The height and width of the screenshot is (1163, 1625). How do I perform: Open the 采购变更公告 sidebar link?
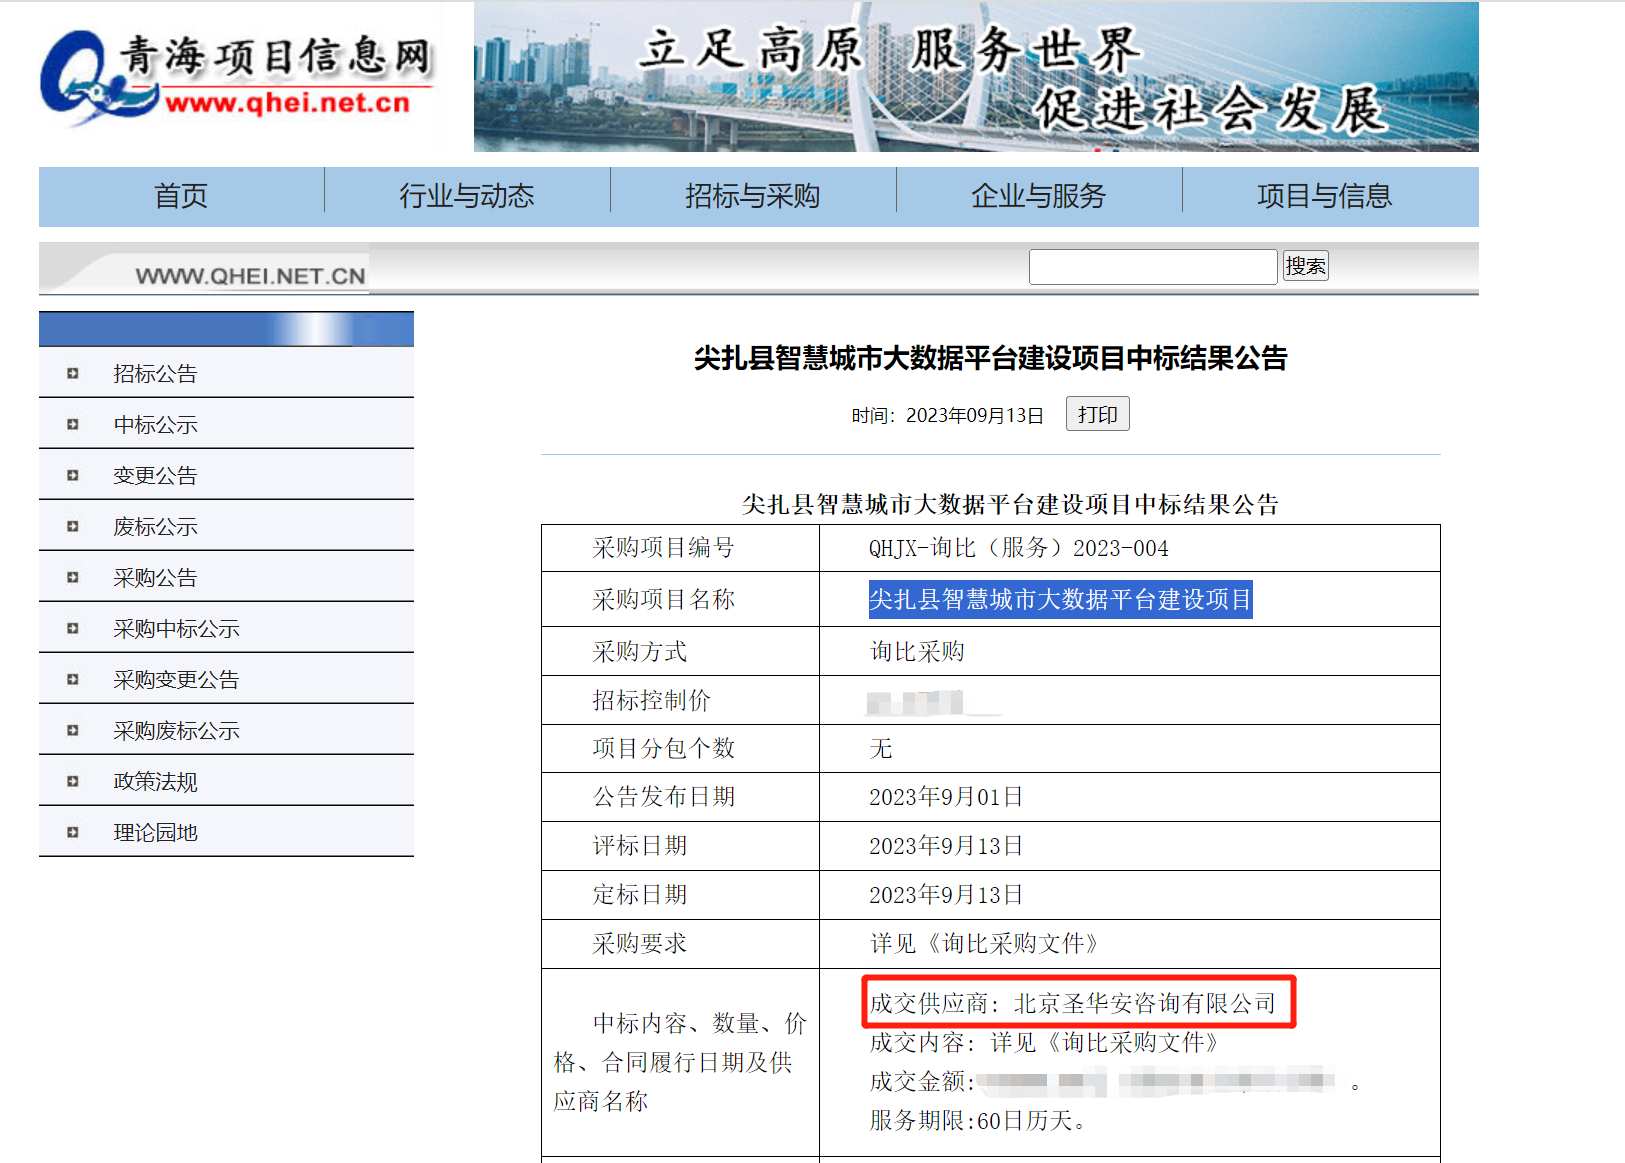(x=177, y=680)
